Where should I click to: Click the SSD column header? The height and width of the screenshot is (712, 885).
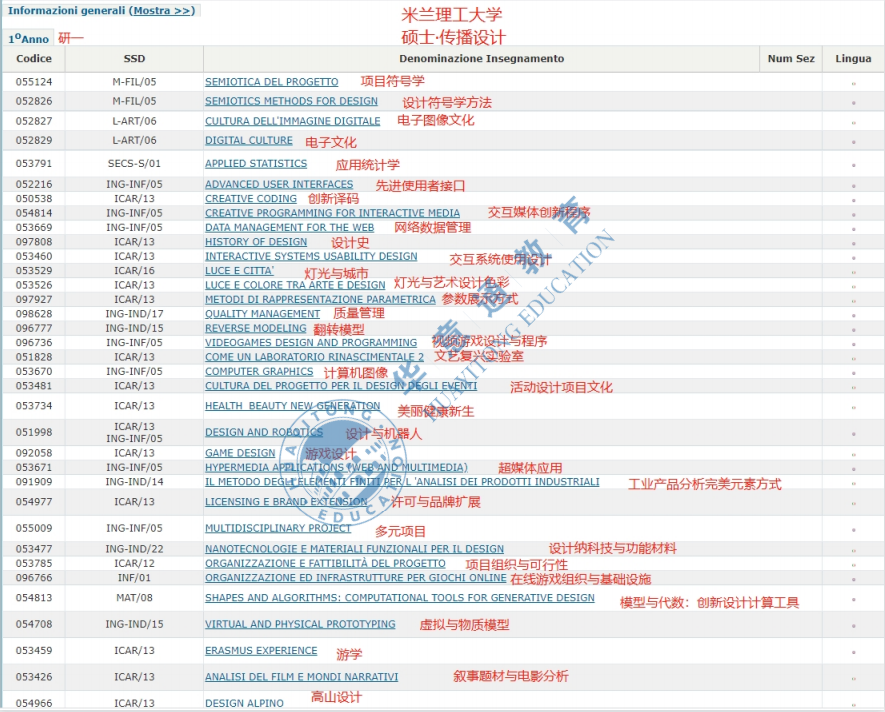click(134, 59)
